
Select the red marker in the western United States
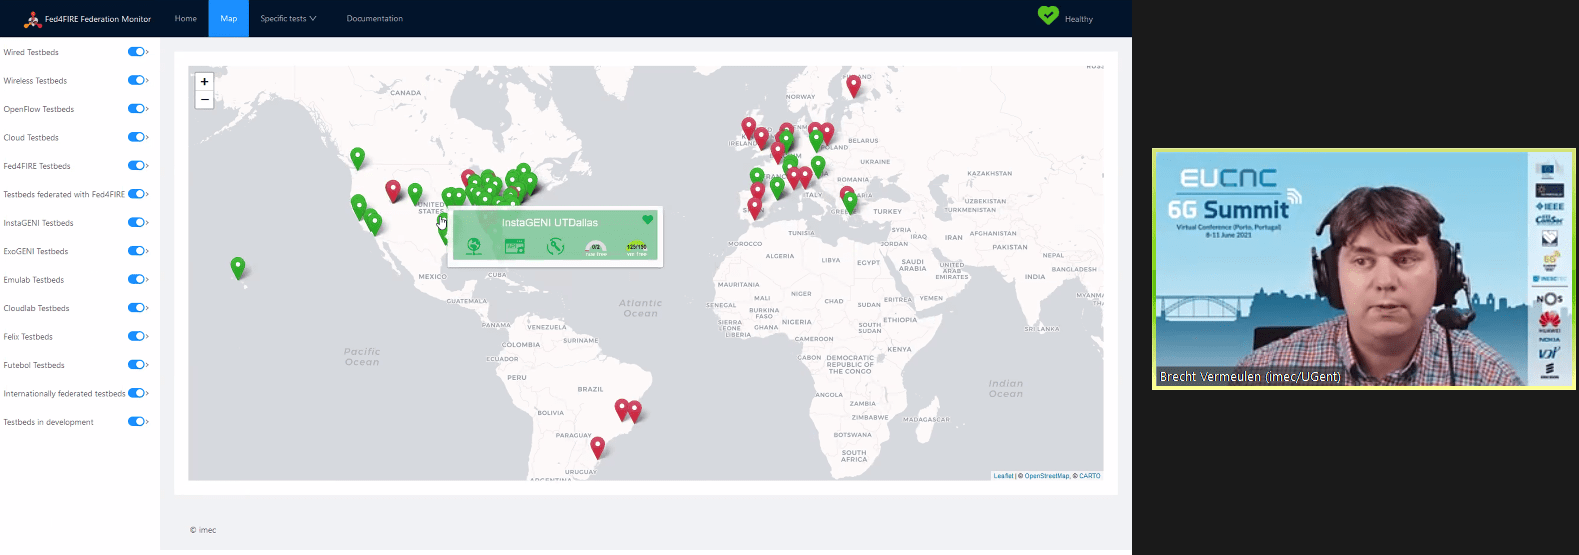click(393, 190)
